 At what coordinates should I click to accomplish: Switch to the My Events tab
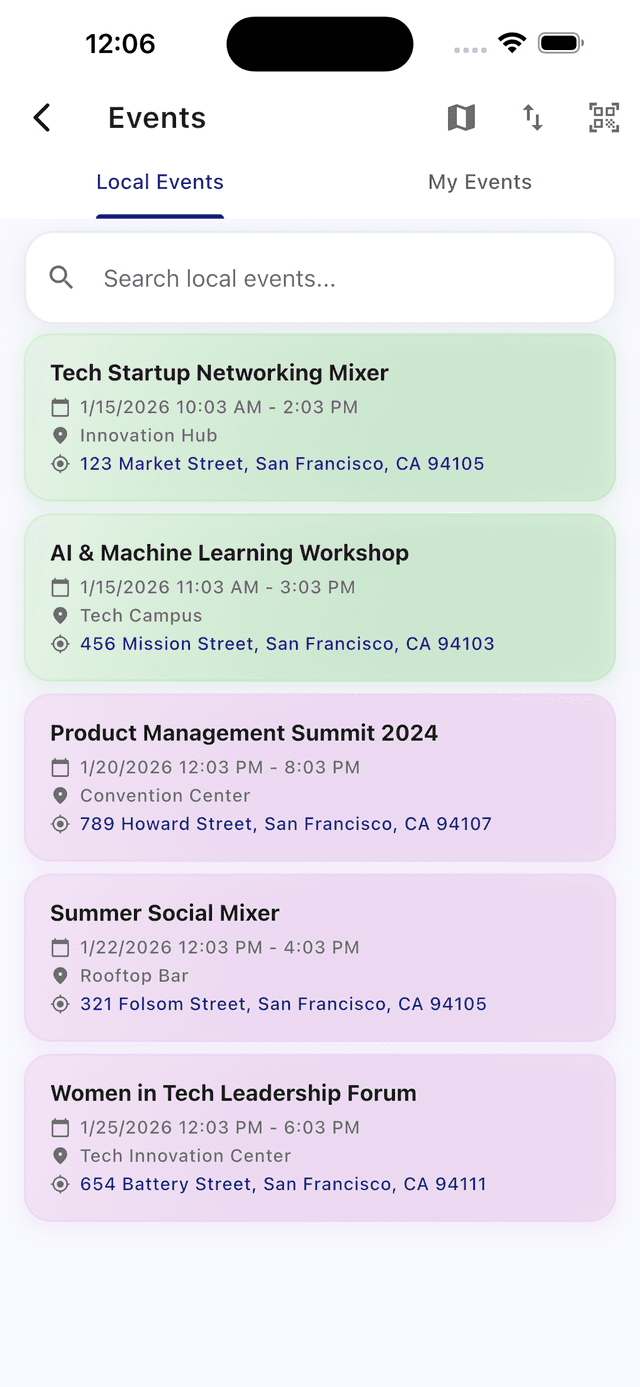click(x=480, y=182)
